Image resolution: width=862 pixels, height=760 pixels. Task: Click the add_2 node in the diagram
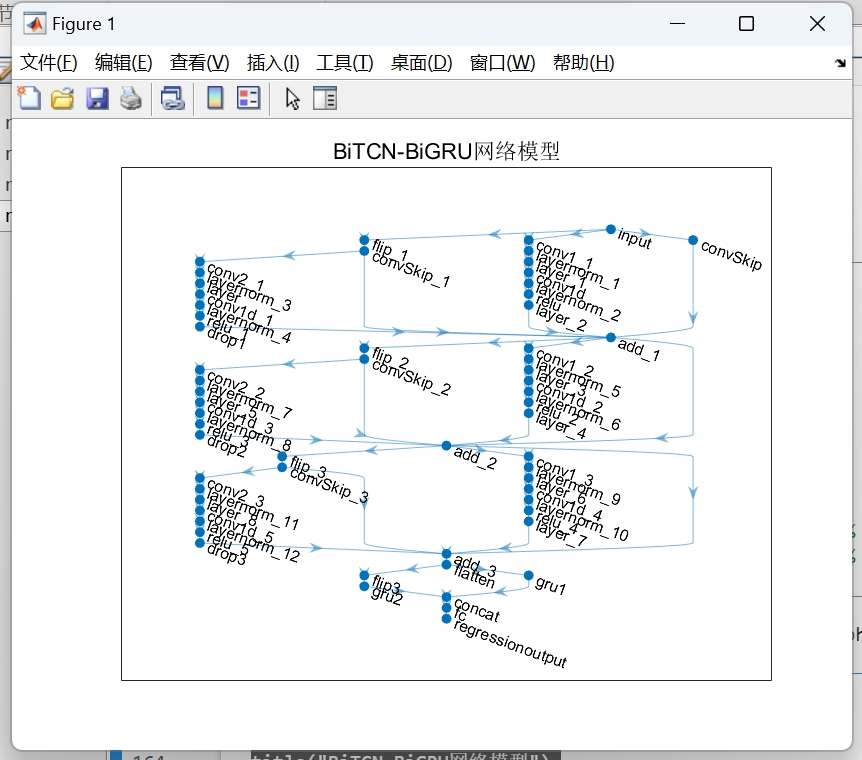click(x=444, y=446)
